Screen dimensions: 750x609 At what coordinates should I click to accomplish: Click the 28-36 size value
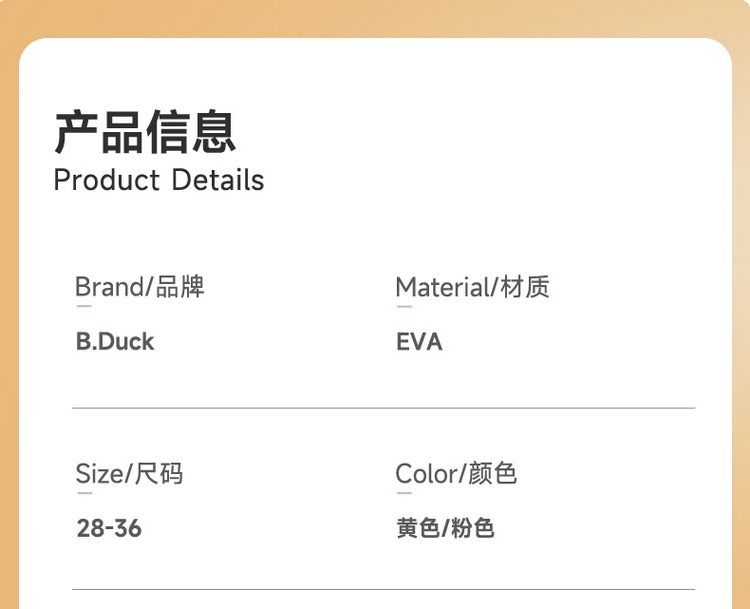click(x=109, y=528)
